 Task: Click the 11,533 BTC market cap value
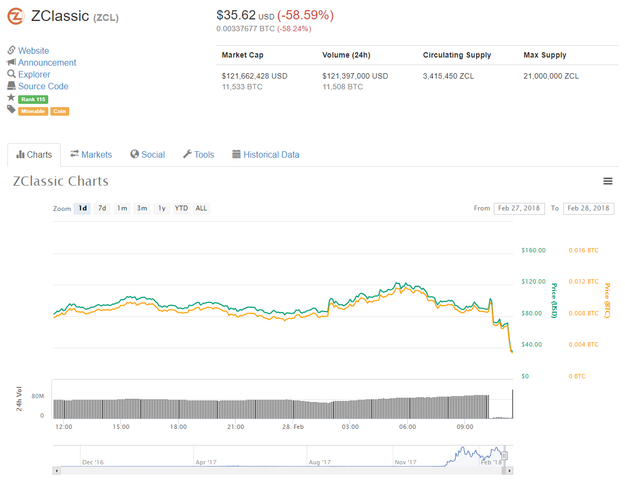[x=242, y=87]
